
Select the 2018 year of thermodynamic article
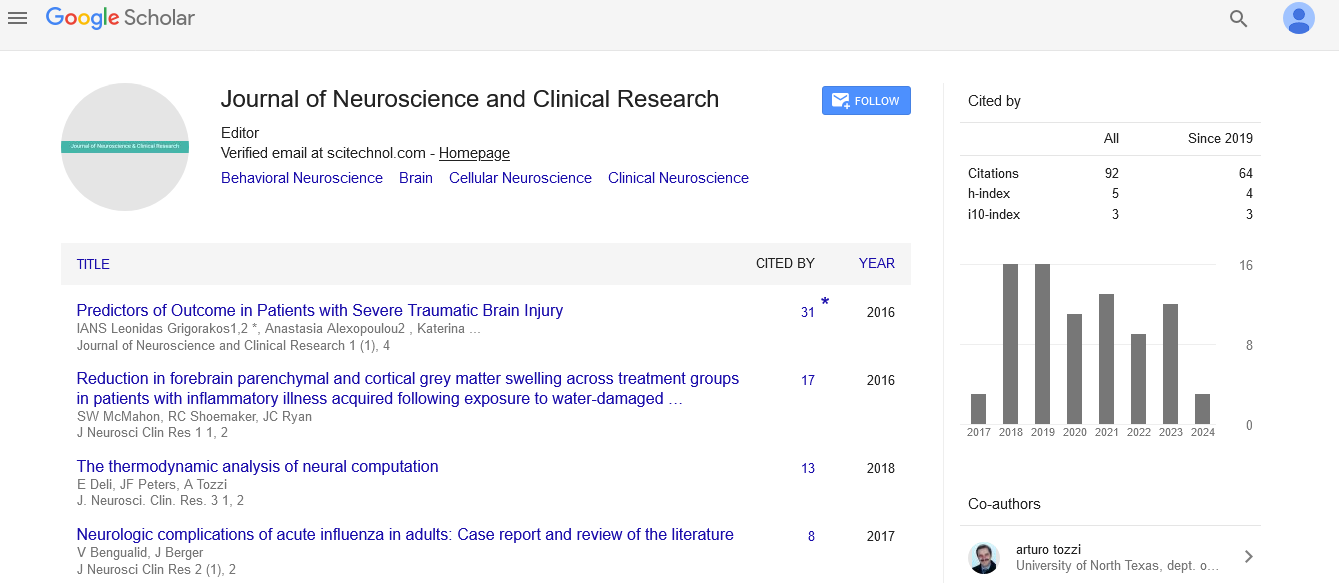click(881, 469)
